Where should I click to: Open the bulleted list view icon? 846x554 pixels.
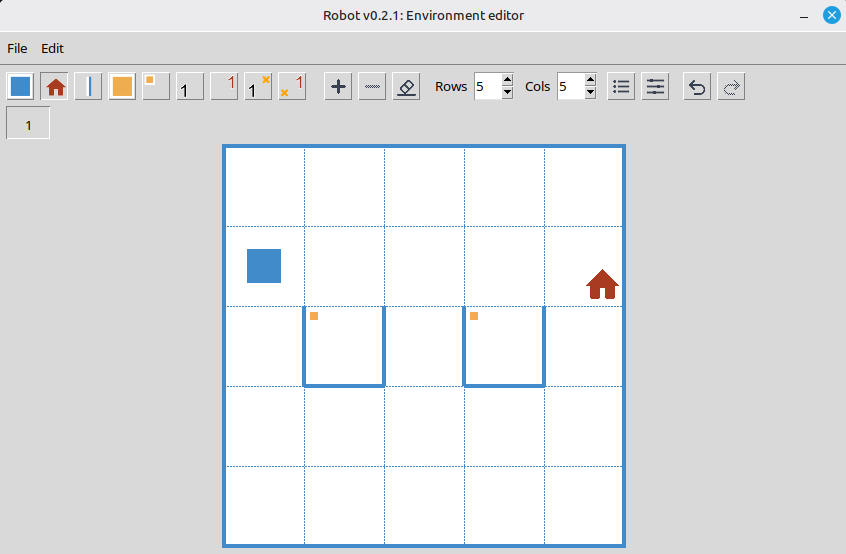pos(621,86)
